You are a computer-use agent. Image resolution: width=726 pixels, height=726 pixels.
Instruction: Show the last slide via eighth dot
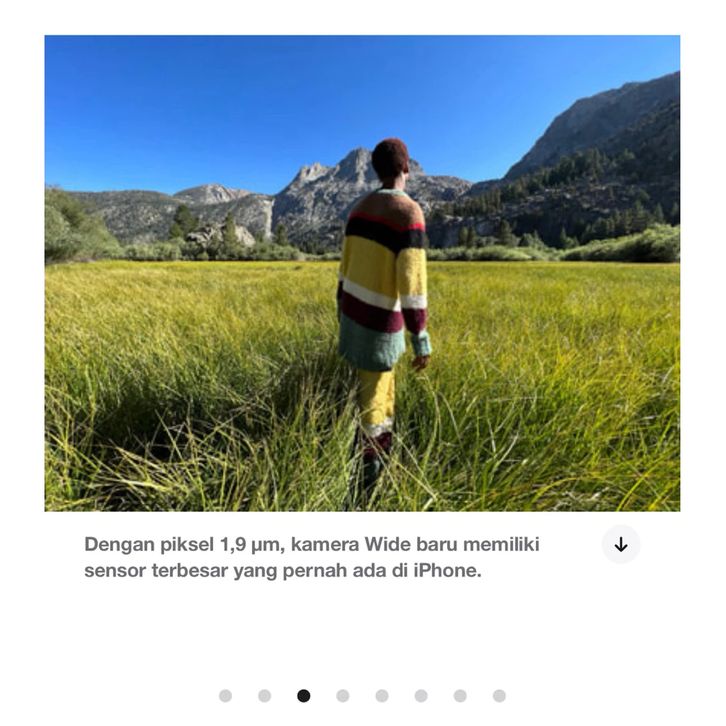[x=499, y=695]
